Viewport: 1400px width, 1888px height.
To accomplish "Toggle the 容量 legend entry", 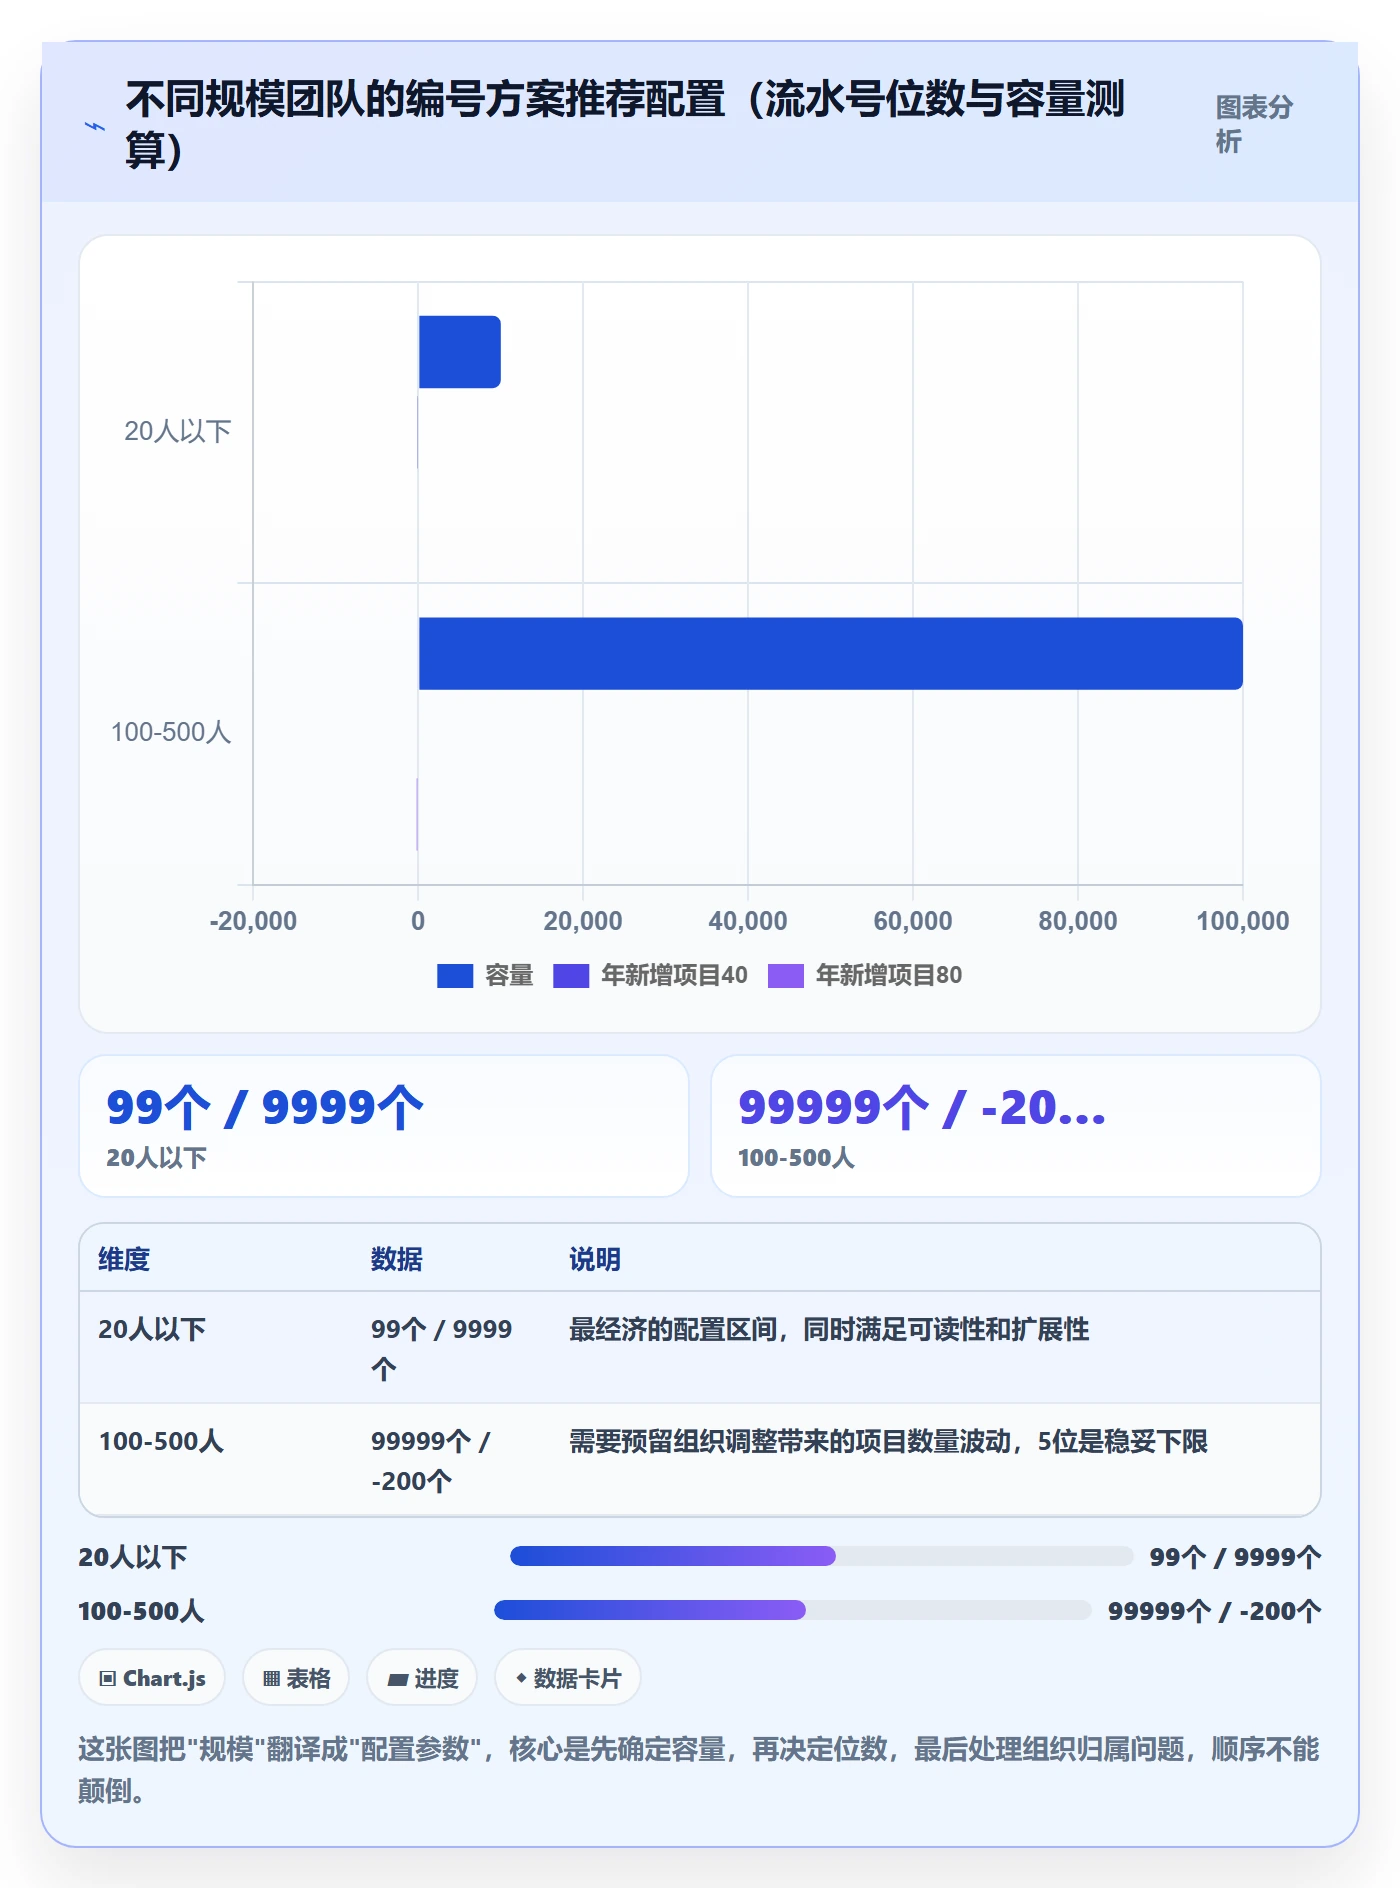I will tap(485, 975).
